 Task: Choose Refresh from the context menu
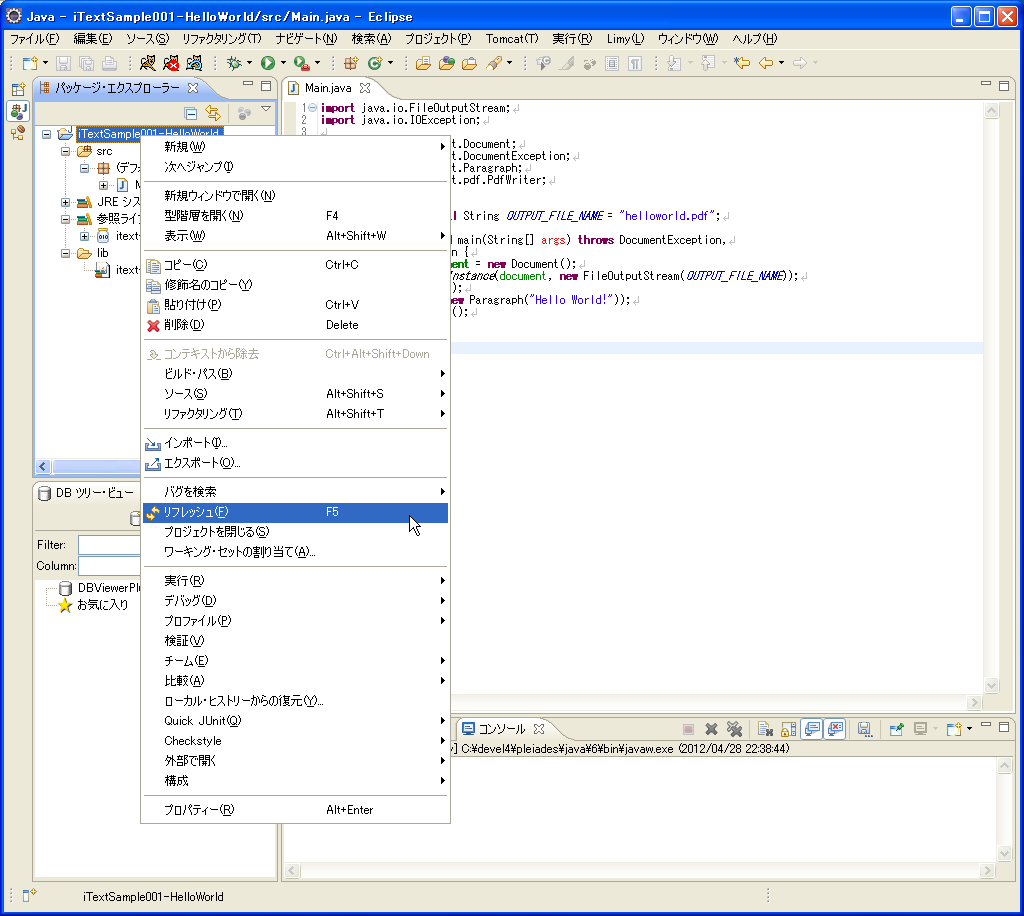click(x=295, y=513)
